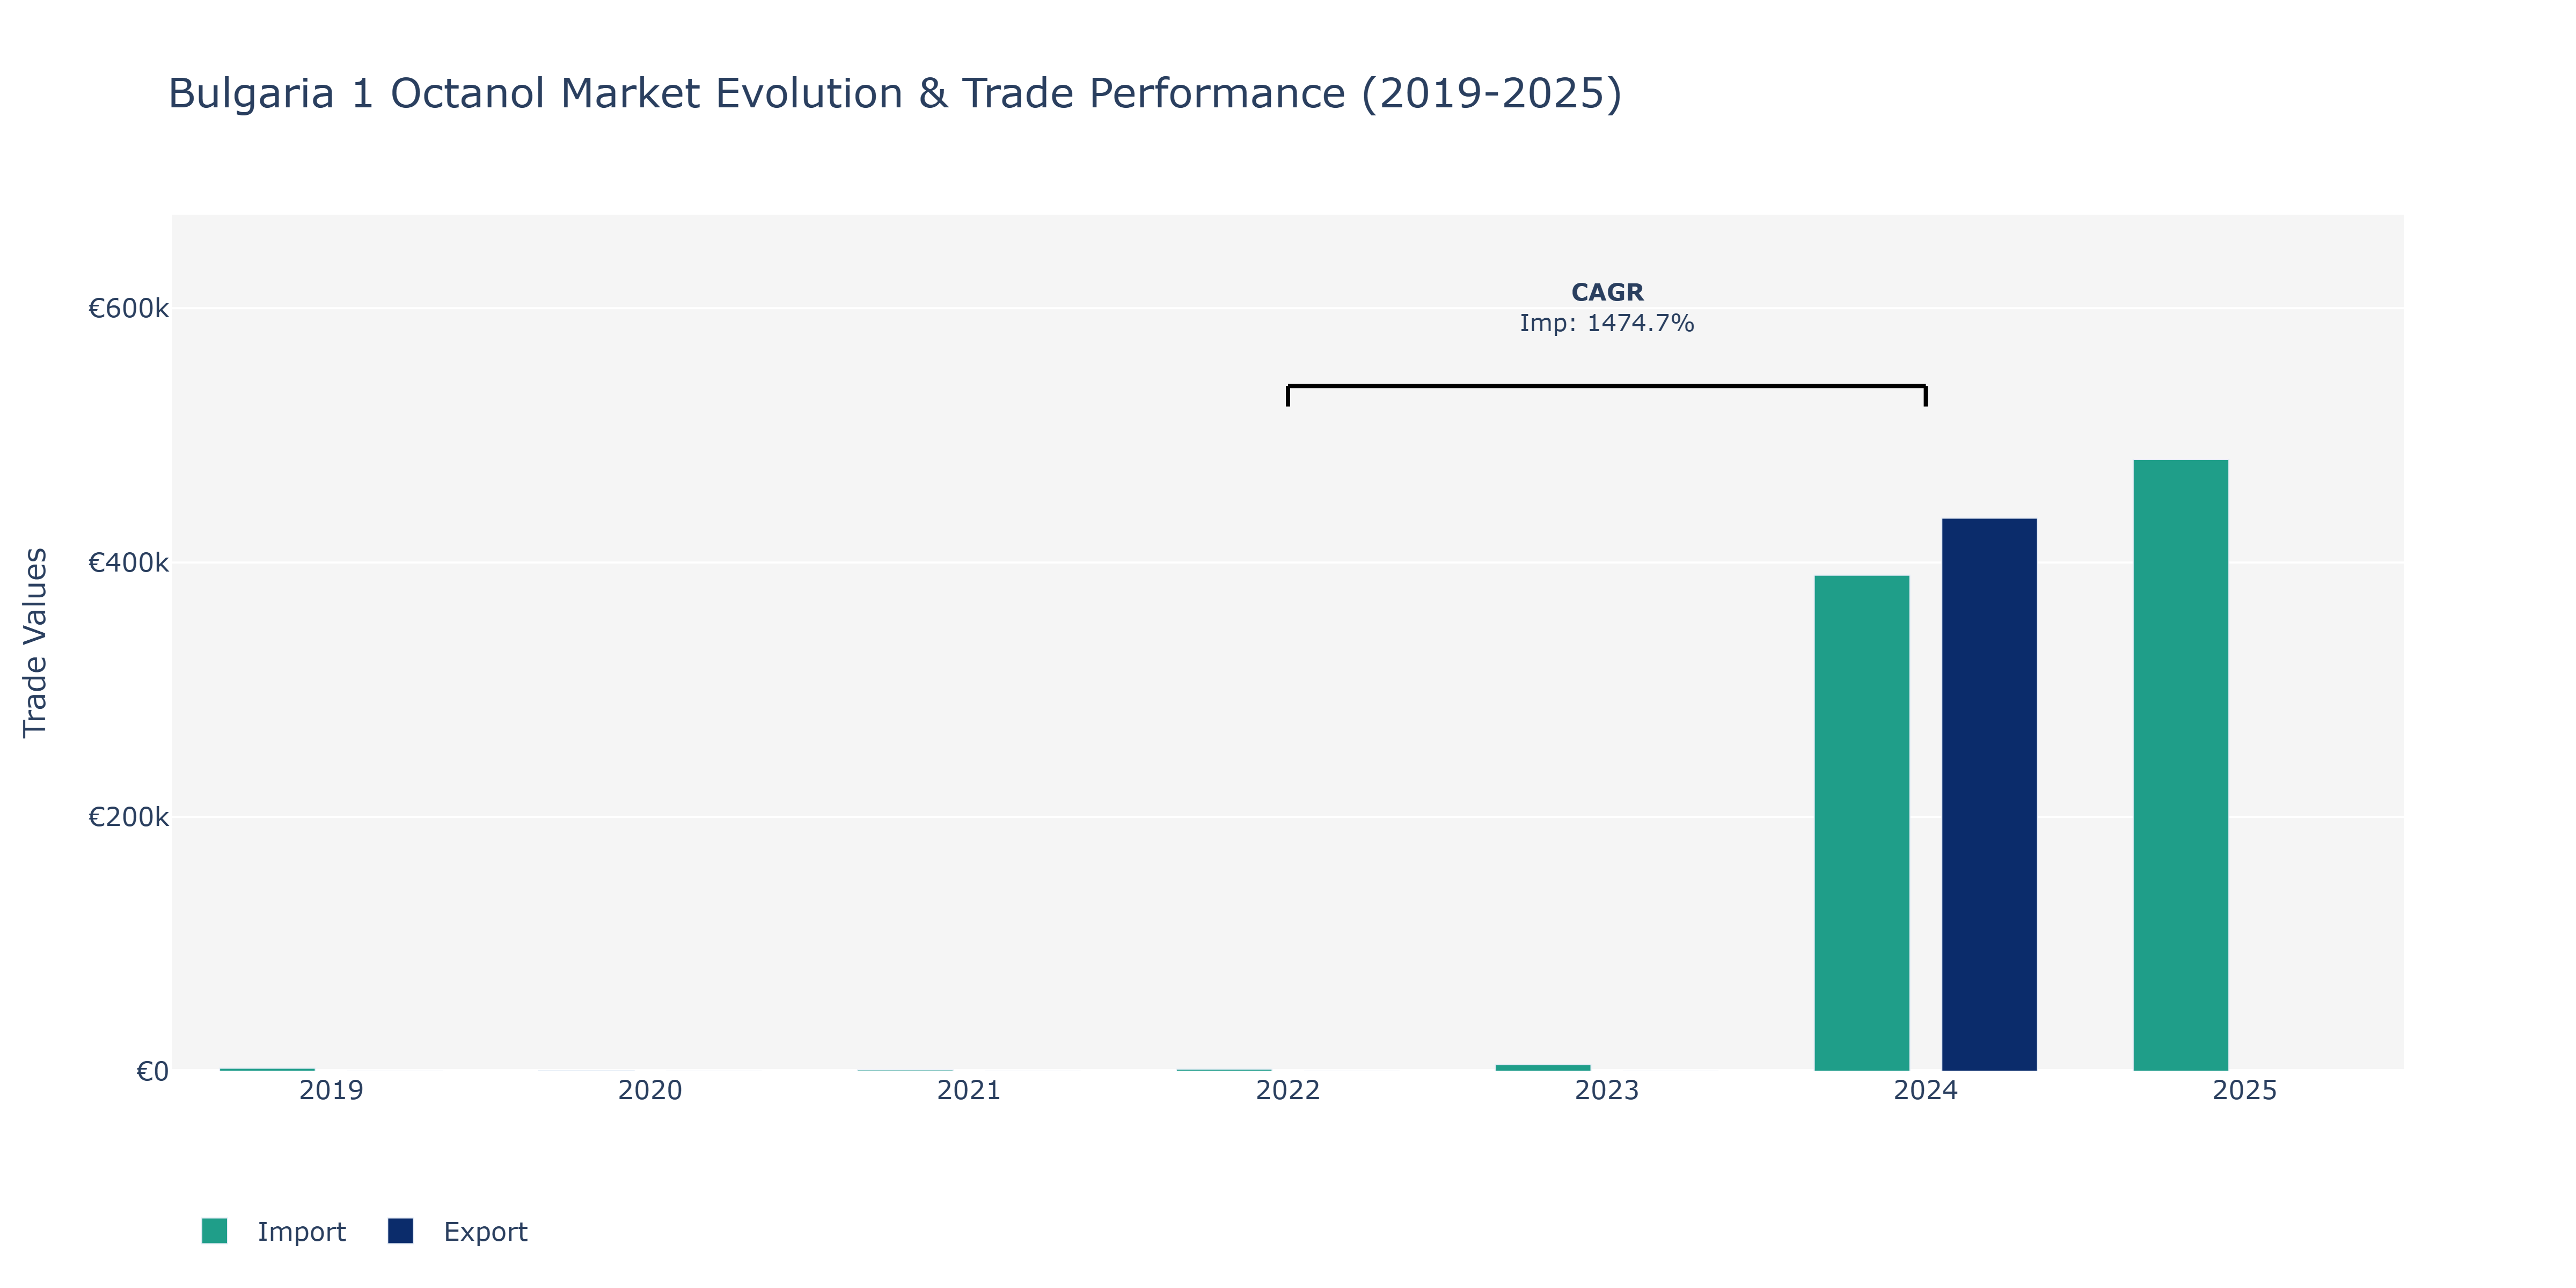Click the €600k axis tick label
The image size is (2576, 1288).
pyautogui.click(x=128, y=308)
